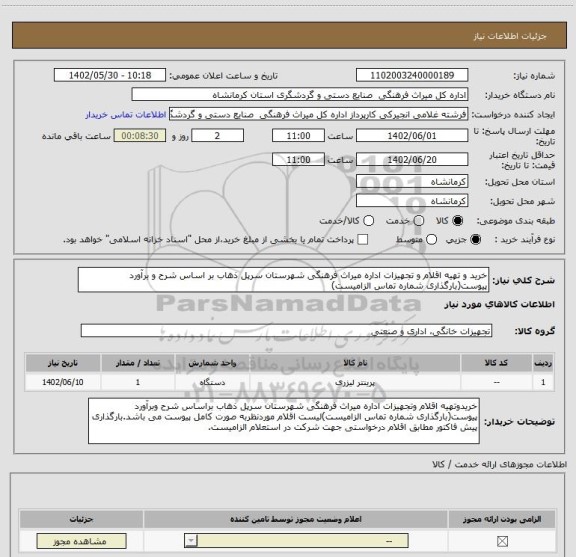Click the ردیف column header
The image size is (576, 557).
pos(543,363)
